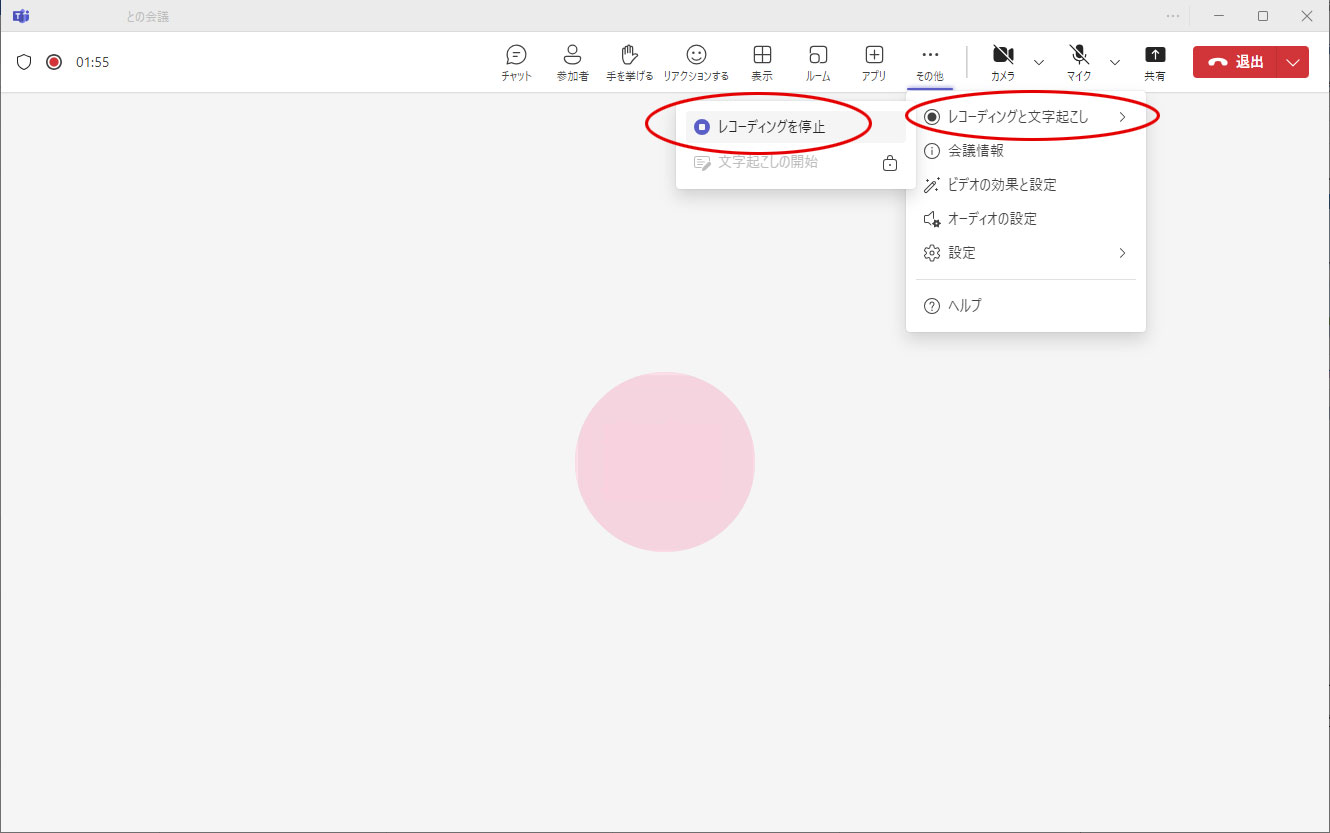This screenshot has width=1330, height=833.
Task: Open the view (表示) layout options
Action: pos(762,62)
